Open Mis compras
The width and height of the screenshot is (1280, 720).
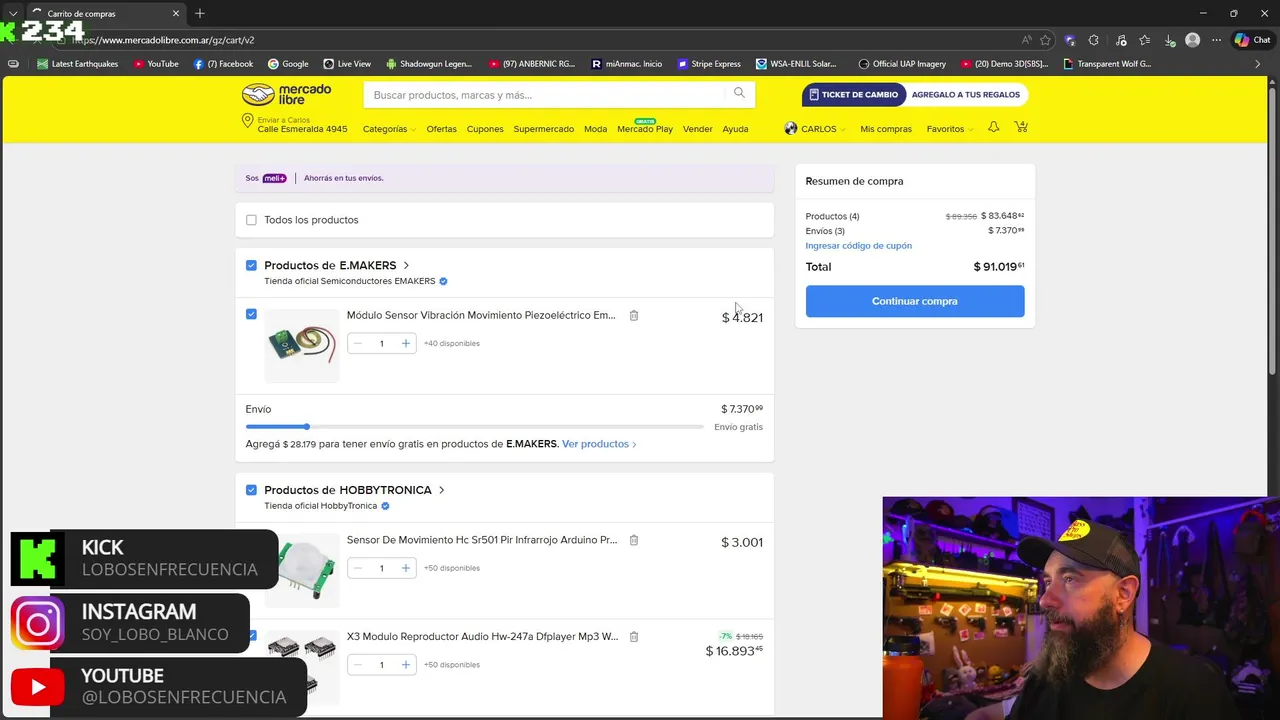click(886, 129)
